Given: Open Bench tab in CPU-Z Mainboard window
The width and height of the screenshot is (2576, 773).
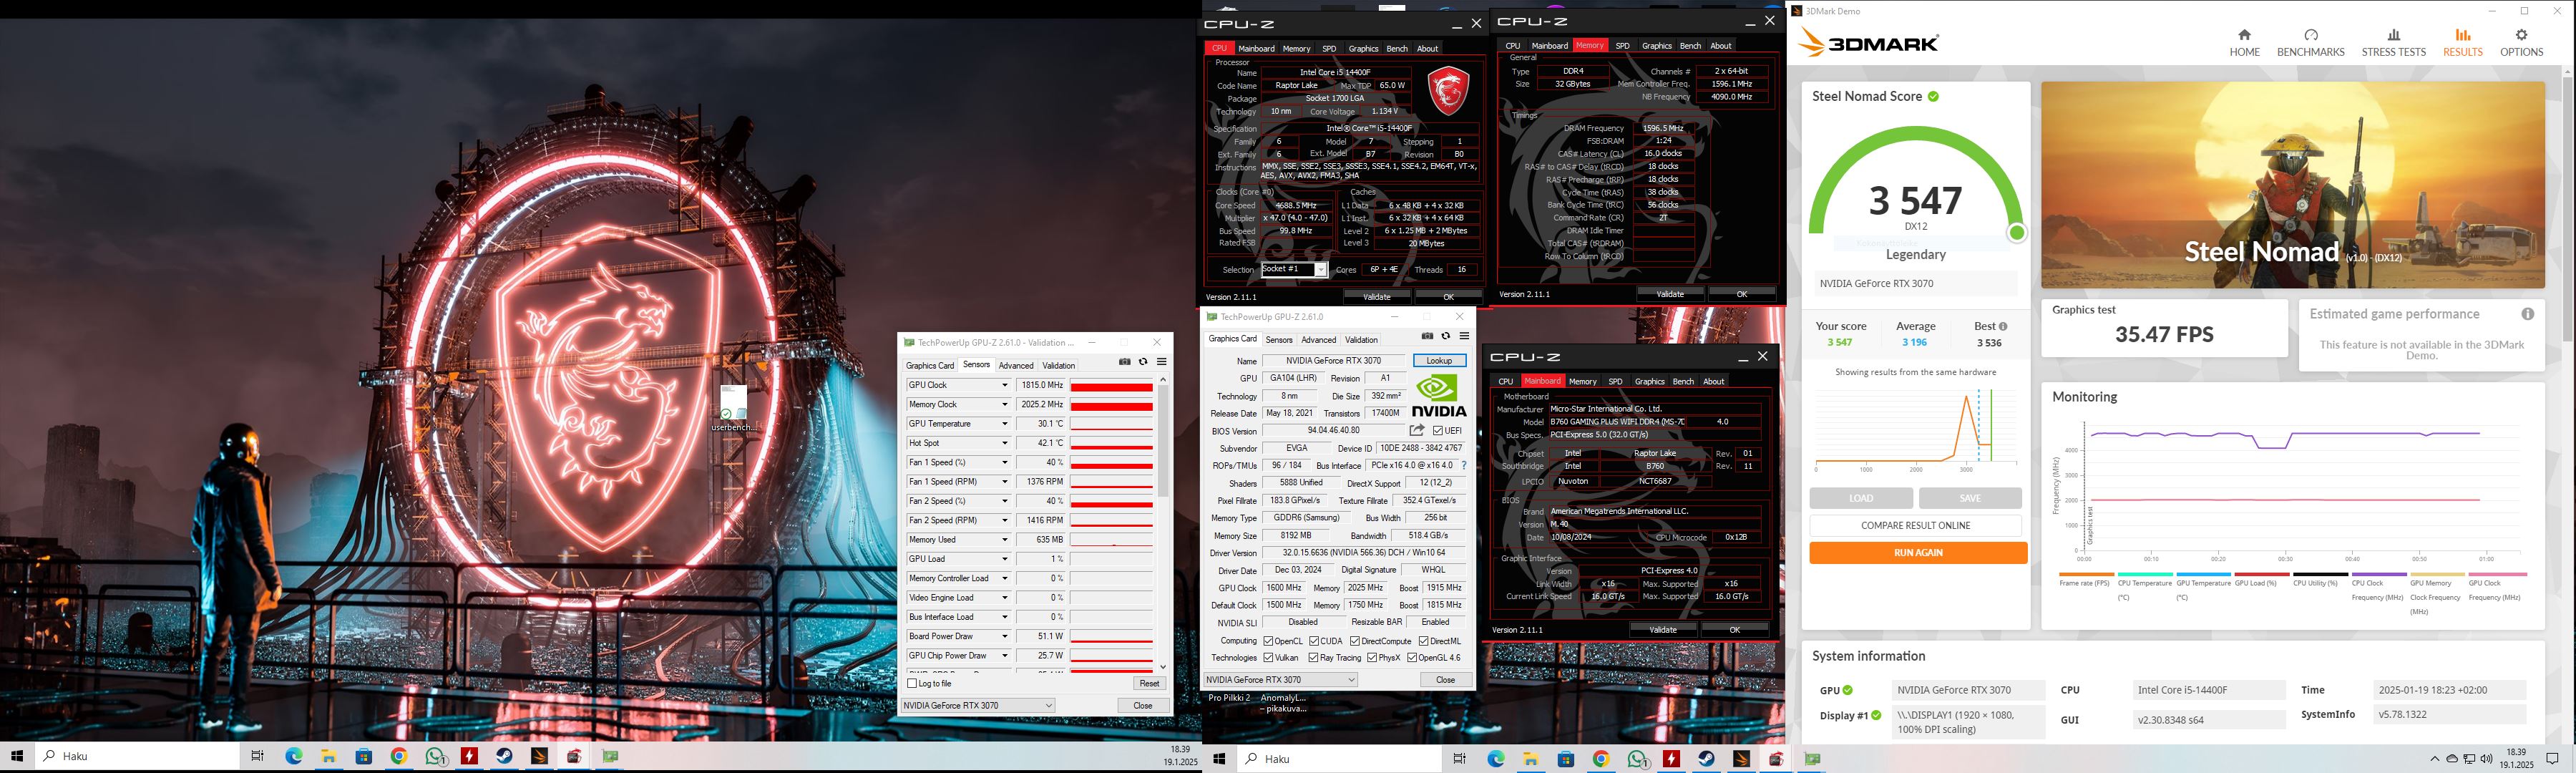Looking at the screenshot, I should tap(1683, 381).
